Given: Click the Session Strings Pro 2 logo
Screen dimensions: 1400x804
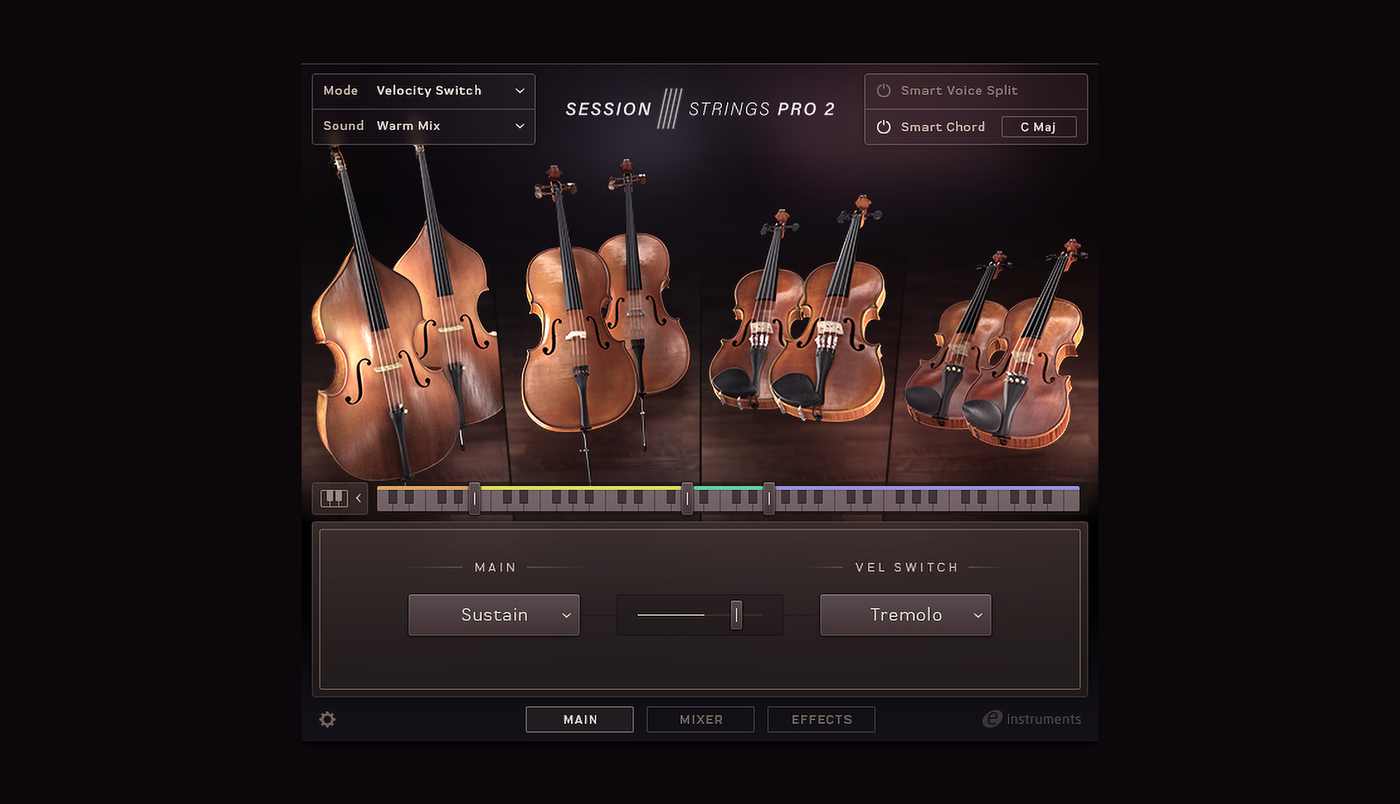Looking at the screenshot, I should (700, 109).
